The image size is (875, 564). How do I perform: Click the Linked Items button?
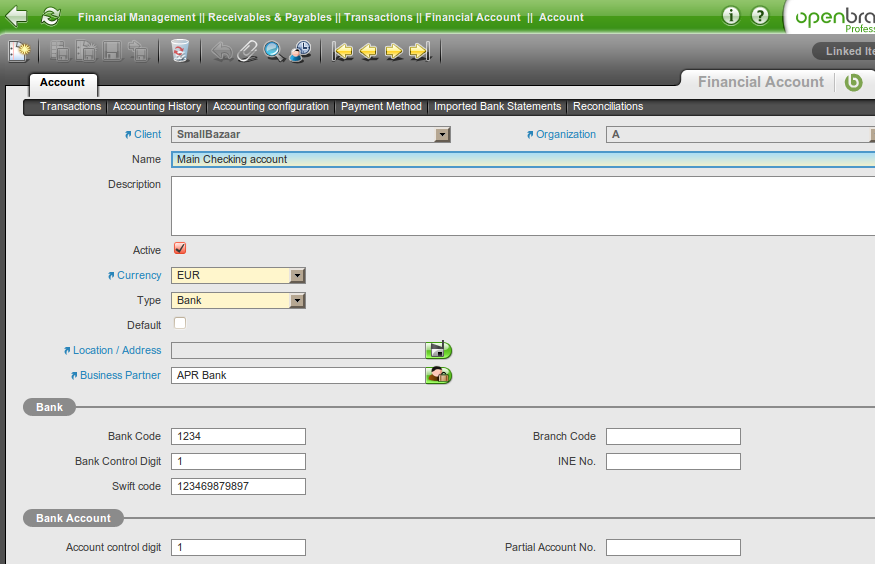[x=848, y=51]
